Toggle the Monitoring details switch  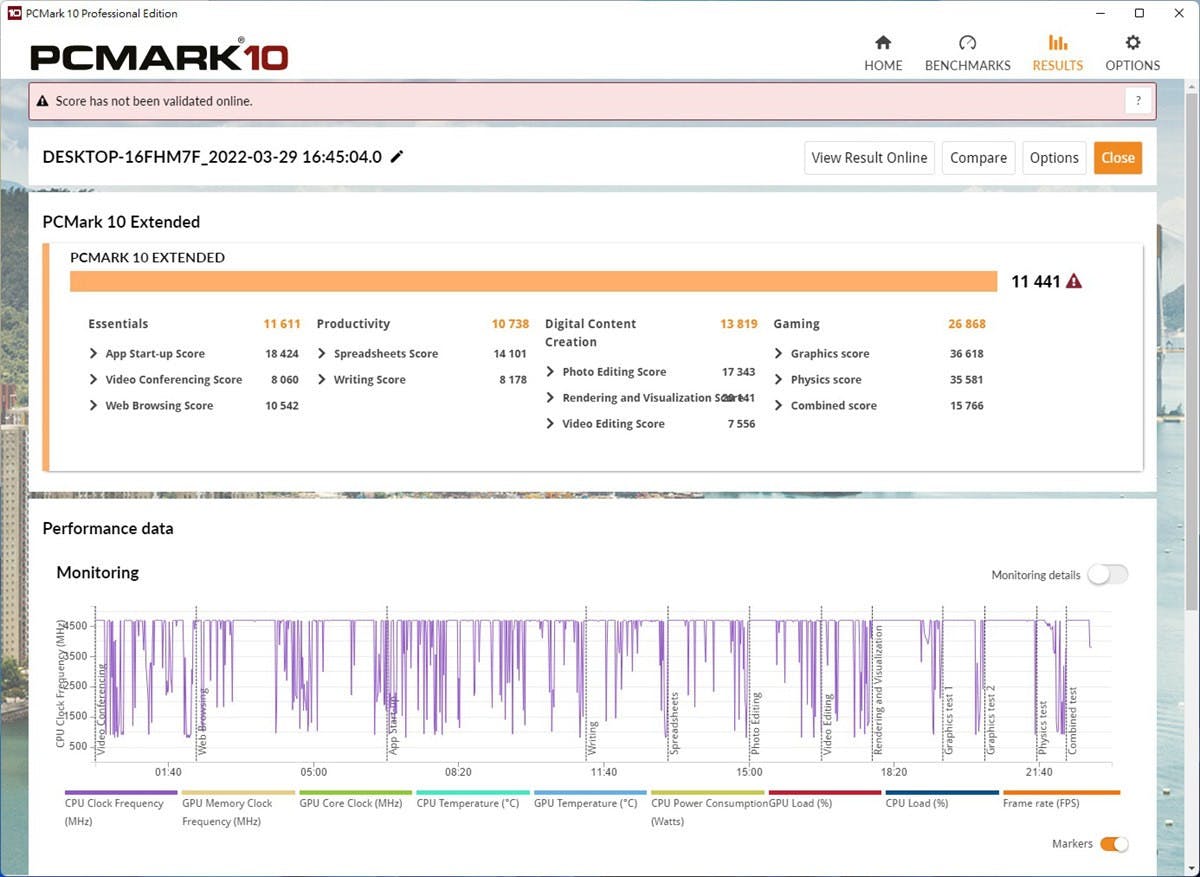1108,574
